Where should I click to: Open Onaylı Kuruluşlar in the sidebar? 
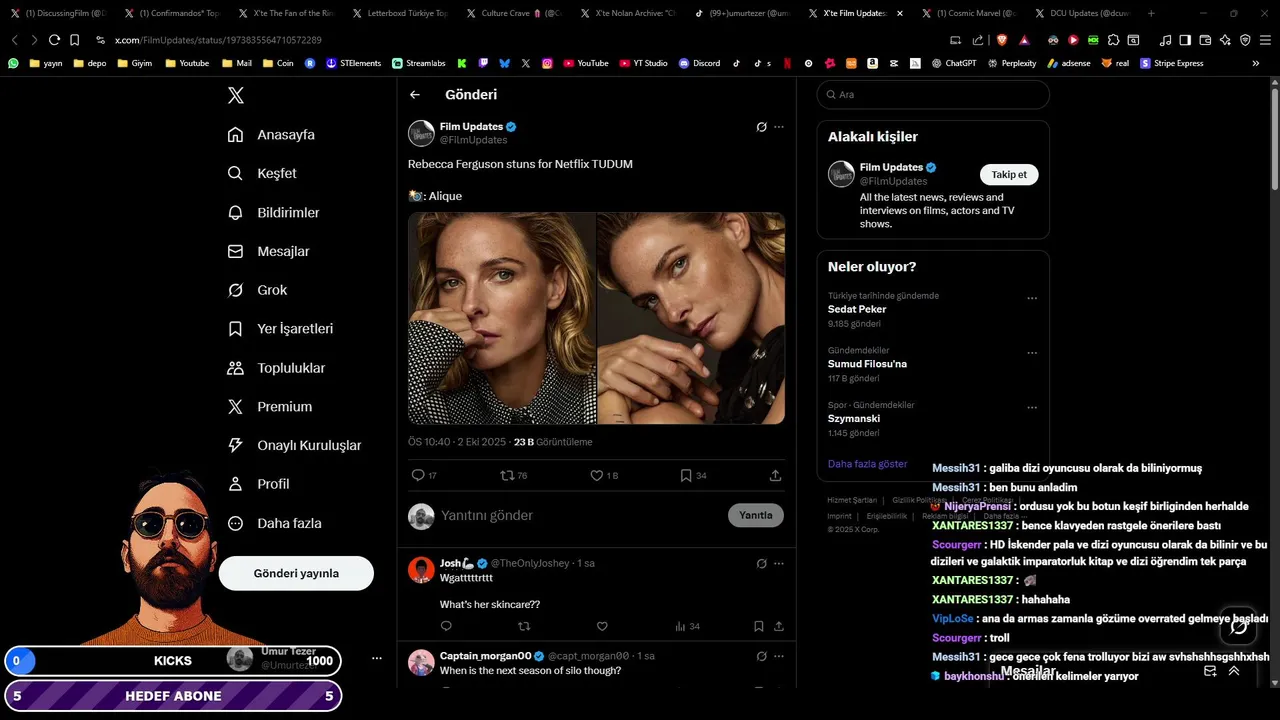coord(294,445)
